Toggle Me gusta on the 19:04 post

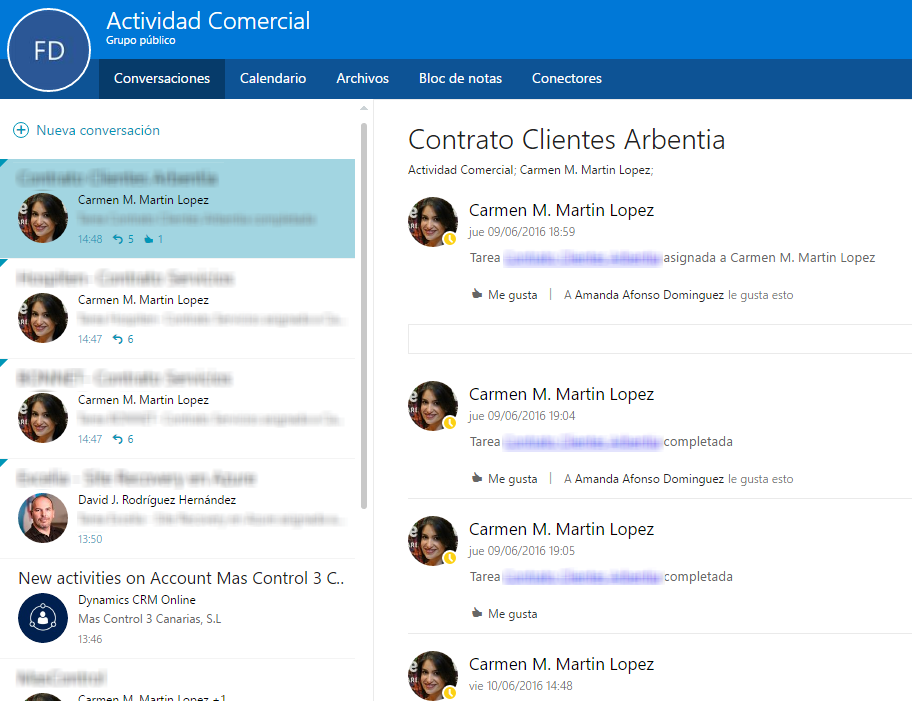(x=504, y=478)
